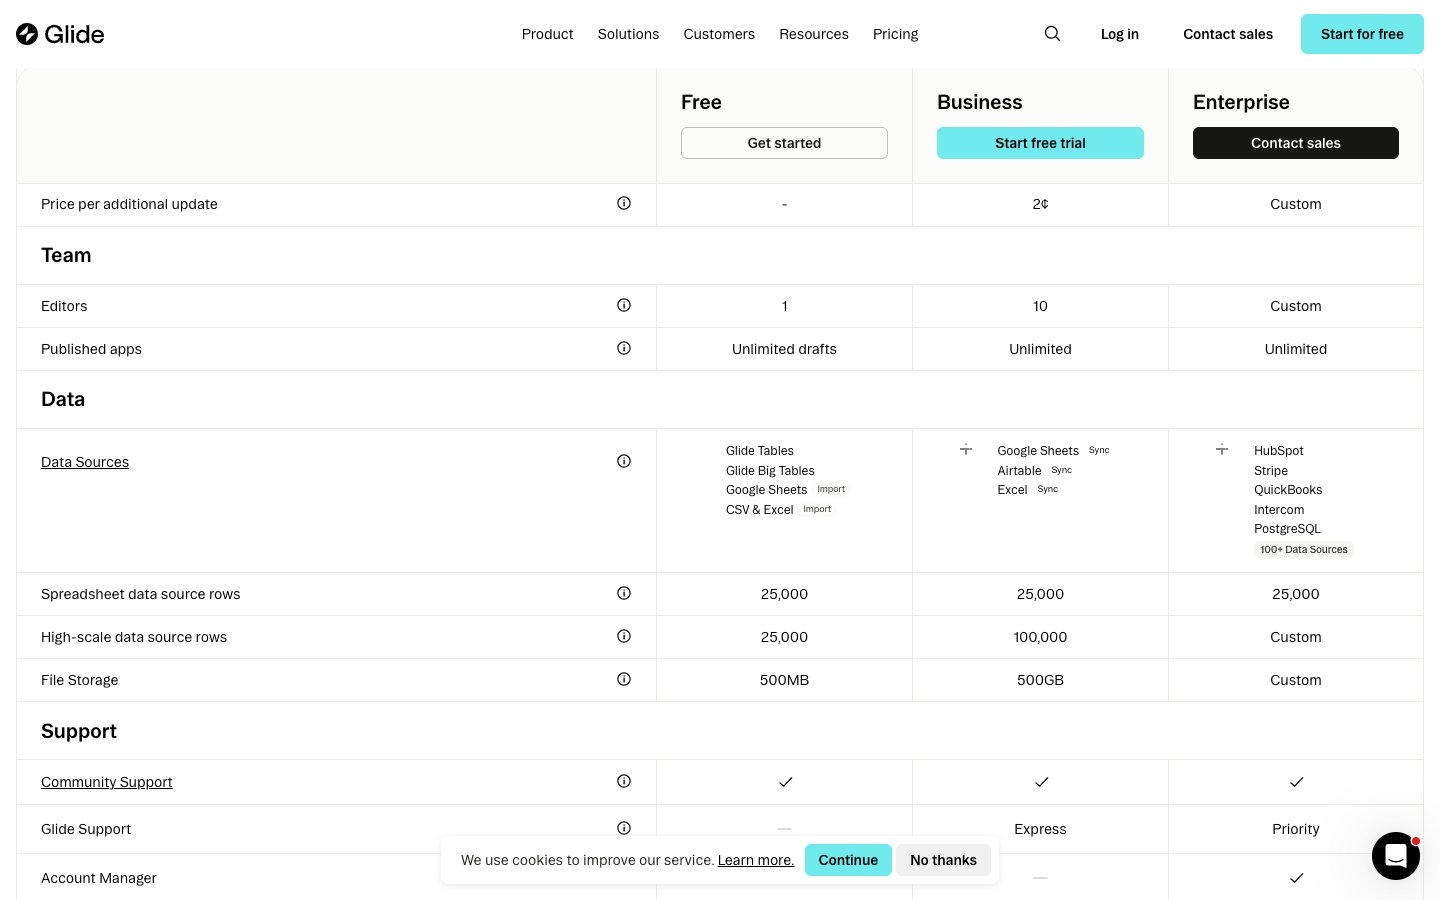Click the Editors info icon

pos(624,306)
